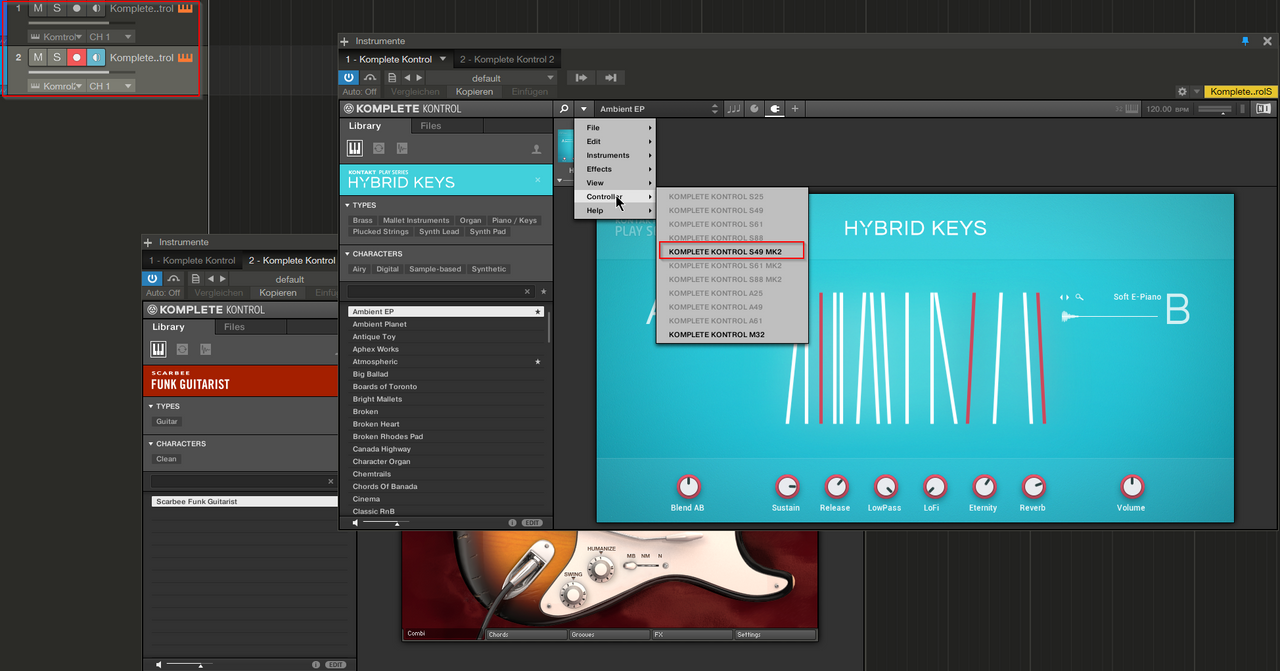Show the plug-in view icon in header
1280x671 pixels.
click(x=775, y=109)
